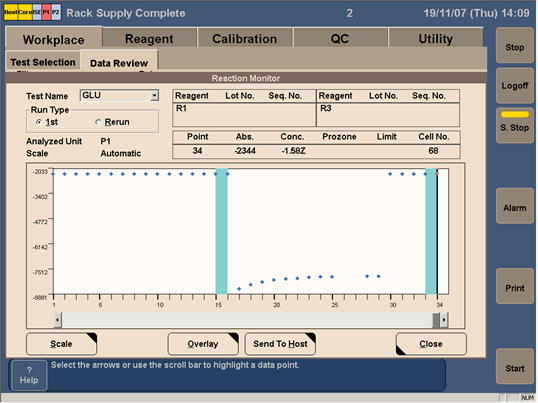Click the scrollbar right arrow
The image size is (538, 403).
444,320
